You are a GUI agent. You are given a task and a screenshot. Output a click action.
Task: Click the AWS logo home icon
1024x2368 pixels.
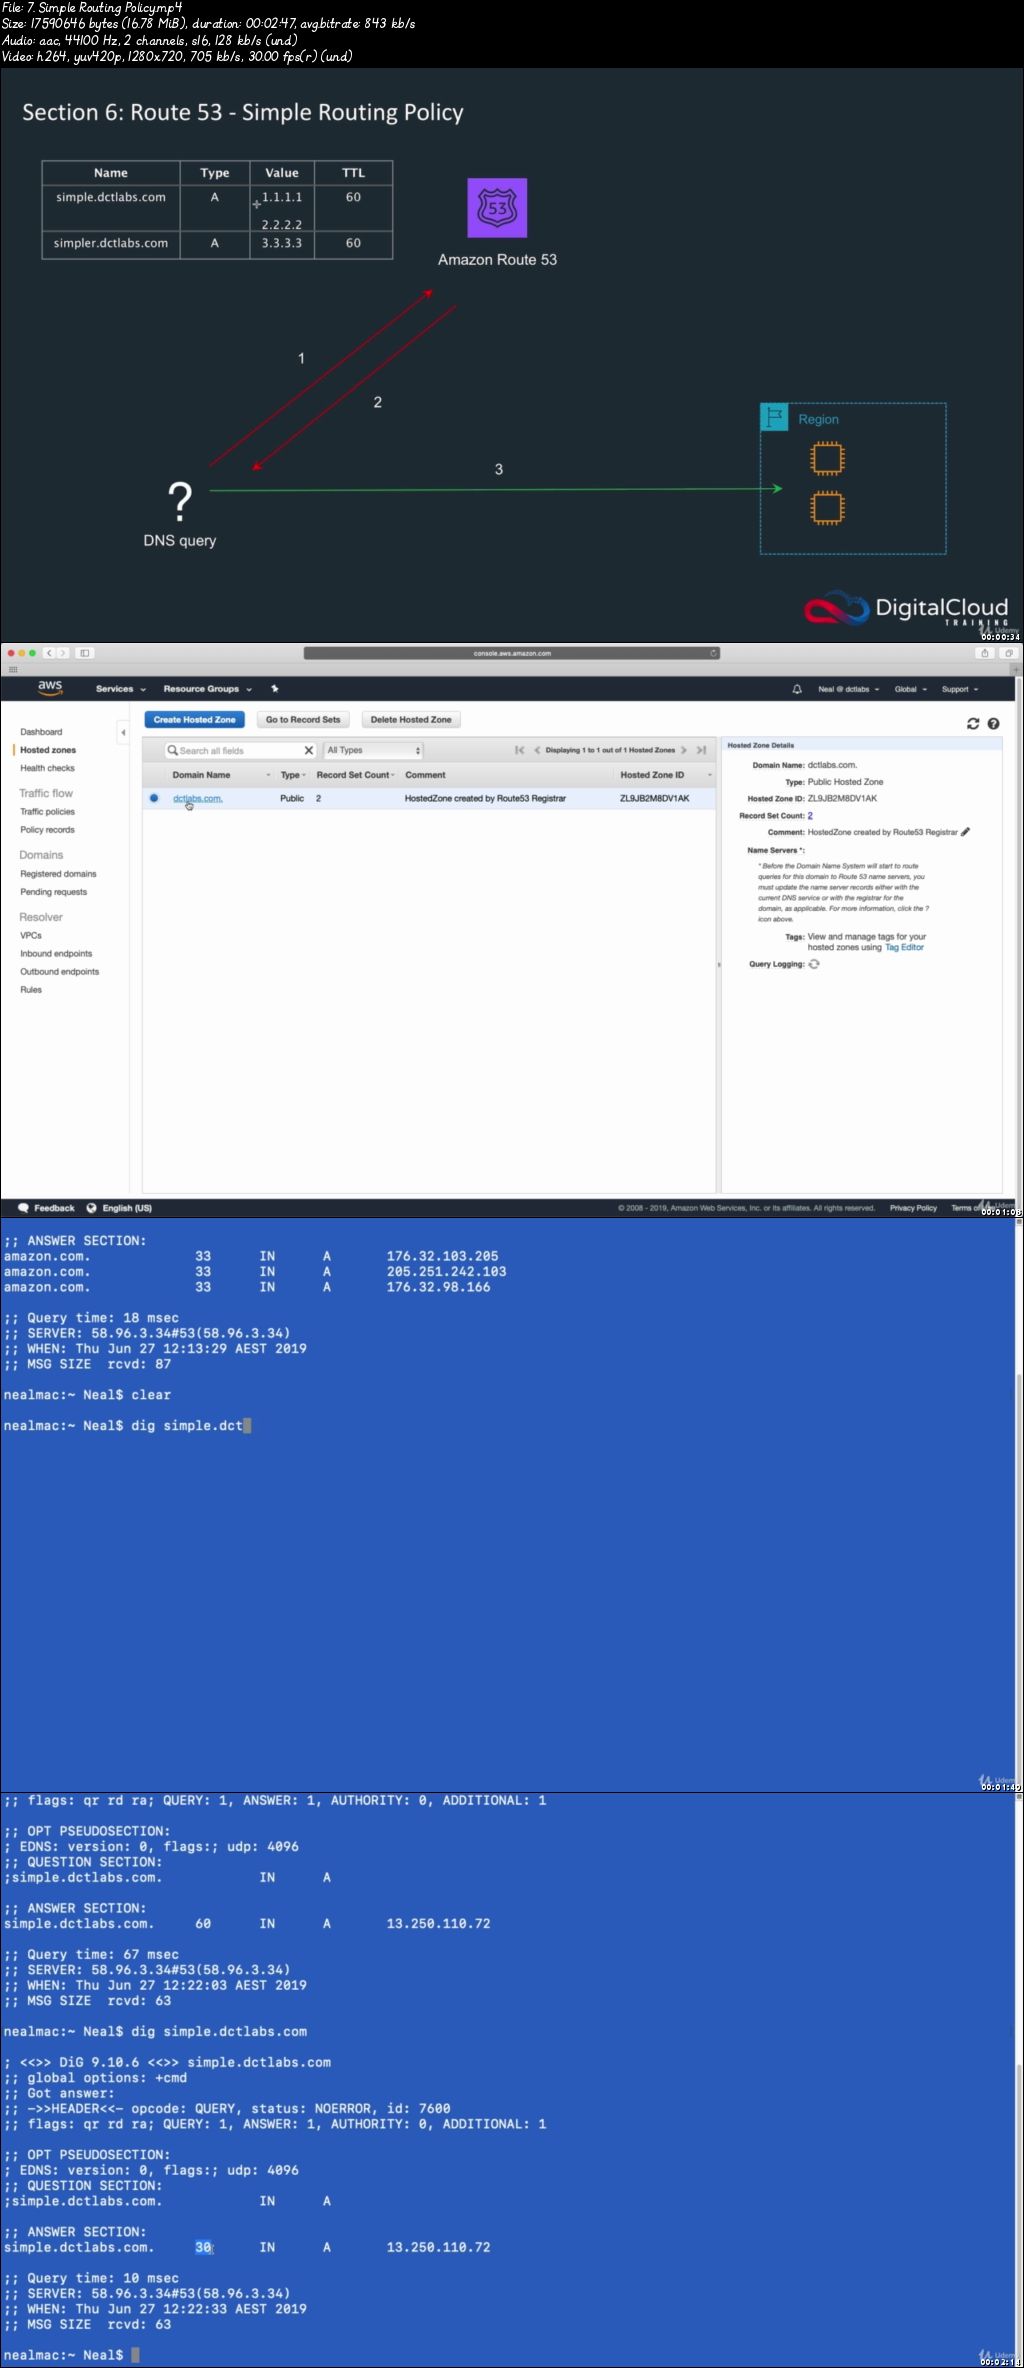click(x=50, y=688)
